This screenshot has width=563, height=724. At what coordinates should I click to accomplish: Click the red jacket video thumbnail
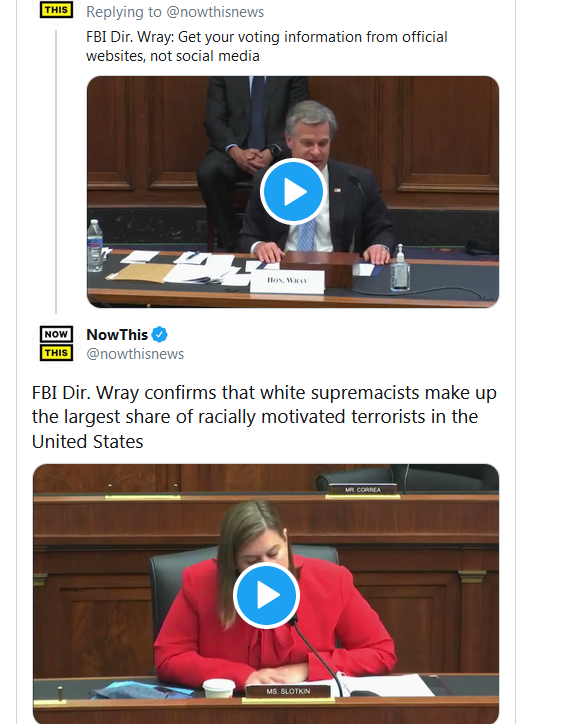pos(266,594)
